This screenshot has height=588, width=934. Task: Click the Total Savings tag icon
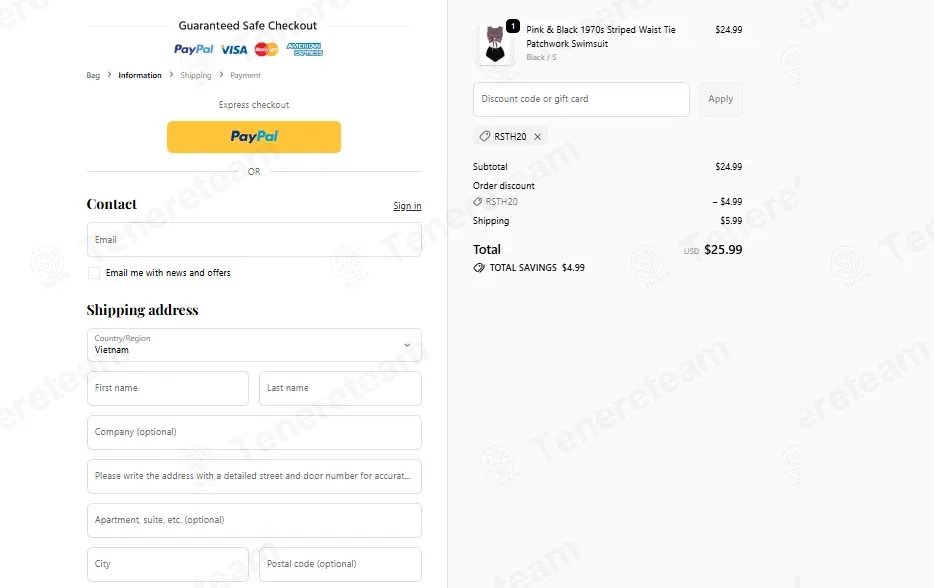pos(479,267)
